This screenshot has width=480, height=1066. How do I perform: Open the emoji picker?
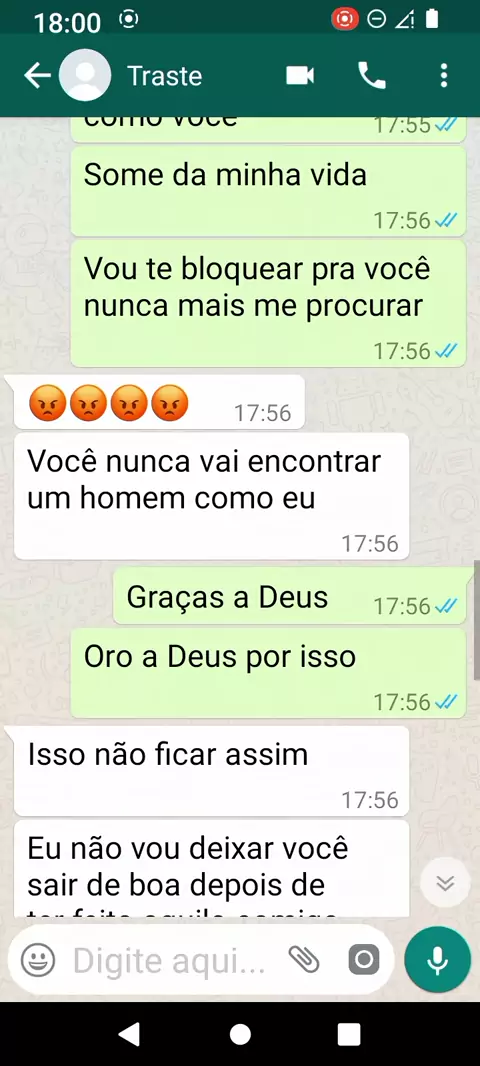pyautogui.click(x=38, y=959)
